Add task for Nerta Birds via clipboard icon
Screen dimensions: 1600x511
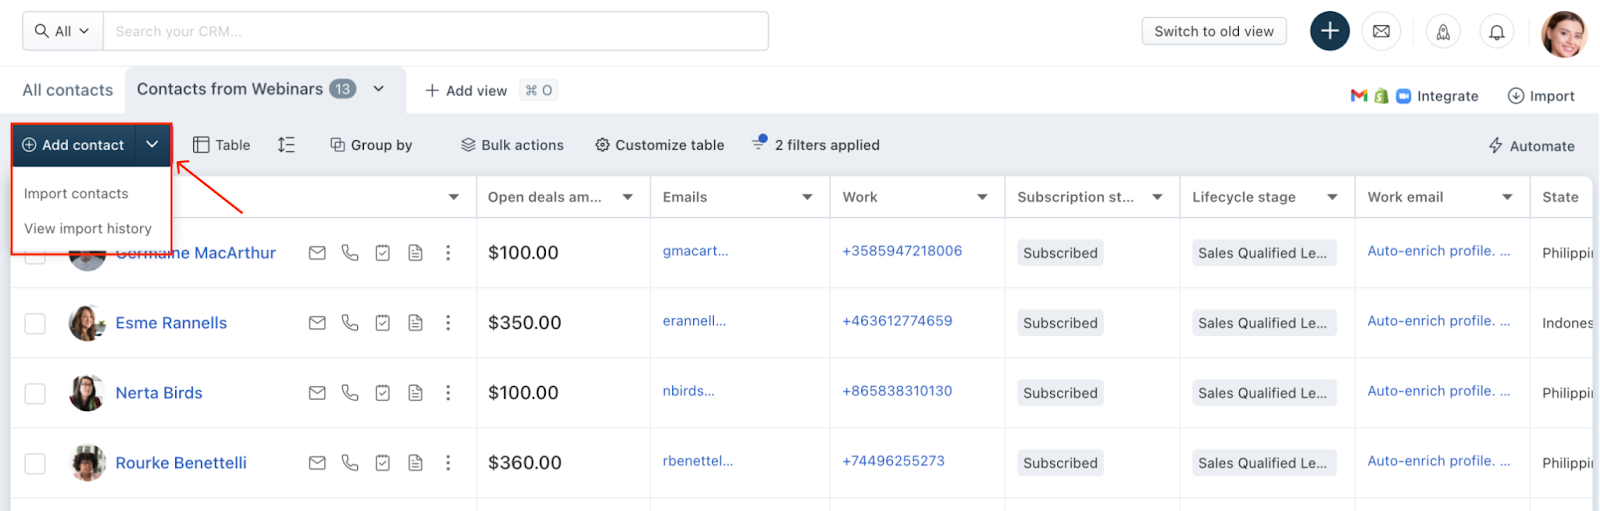pyautogui.click(x=383, y=393)
